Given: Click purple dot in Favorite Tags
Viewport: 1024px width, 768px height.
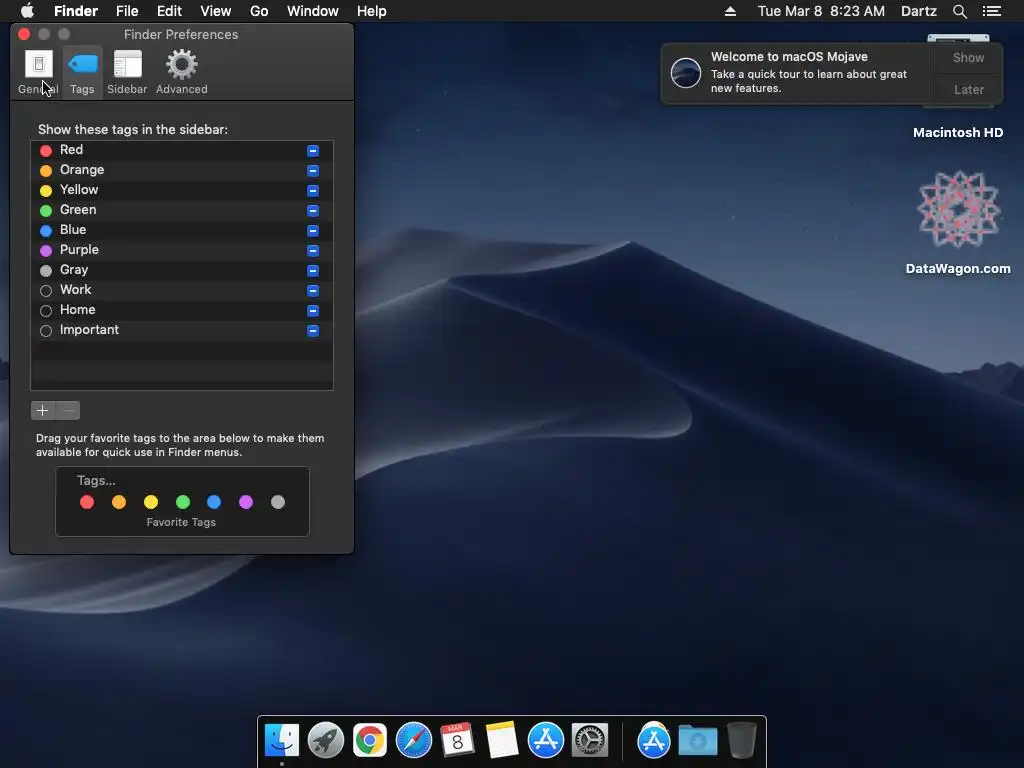Looking at the screenshot, I should [x=246, y=502].
